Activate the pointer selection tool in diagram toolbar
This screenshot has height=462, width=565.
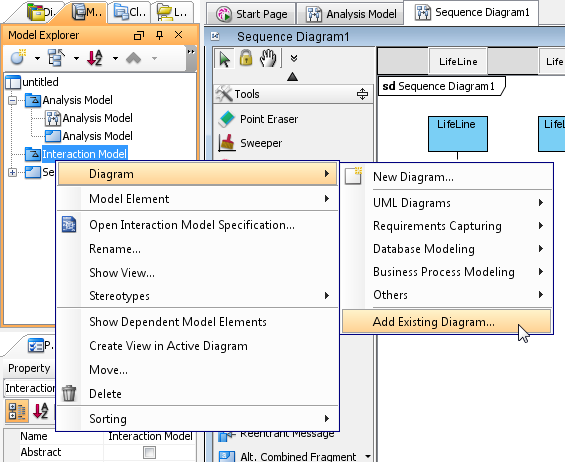coord(225,58)
